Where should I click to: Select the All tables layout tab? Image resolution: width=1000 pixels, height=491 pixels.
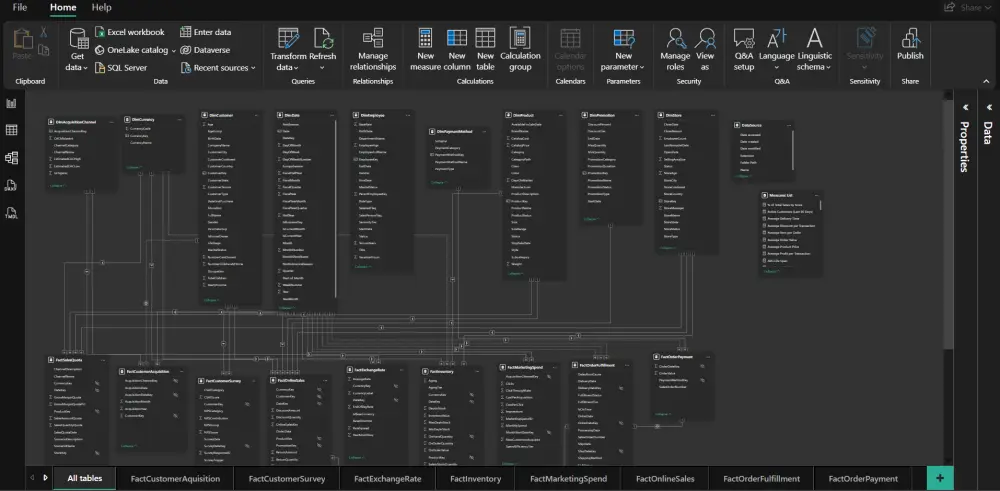pos(84,478)
